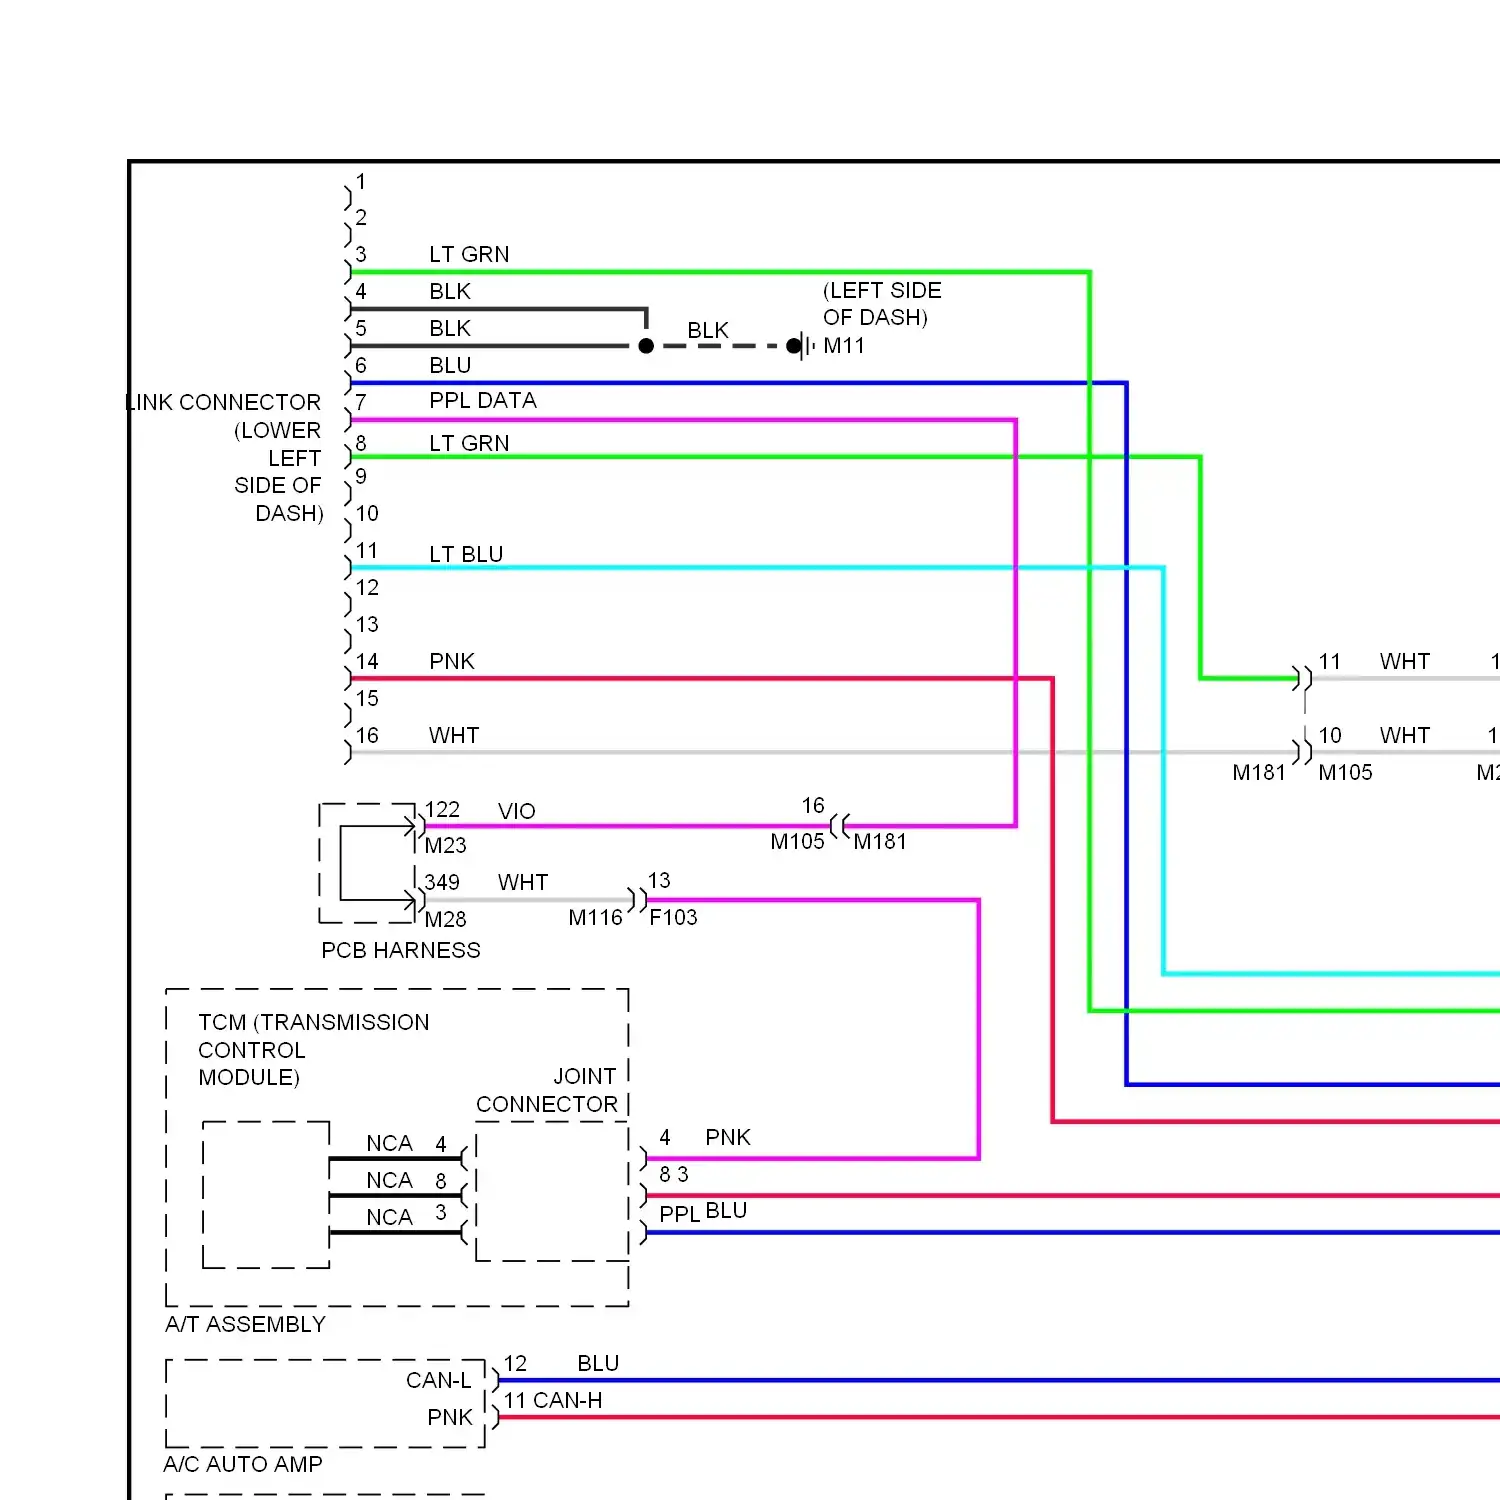Click the F103 connector label
This screenshot has width=1500, height=1500.
point(673,917)
